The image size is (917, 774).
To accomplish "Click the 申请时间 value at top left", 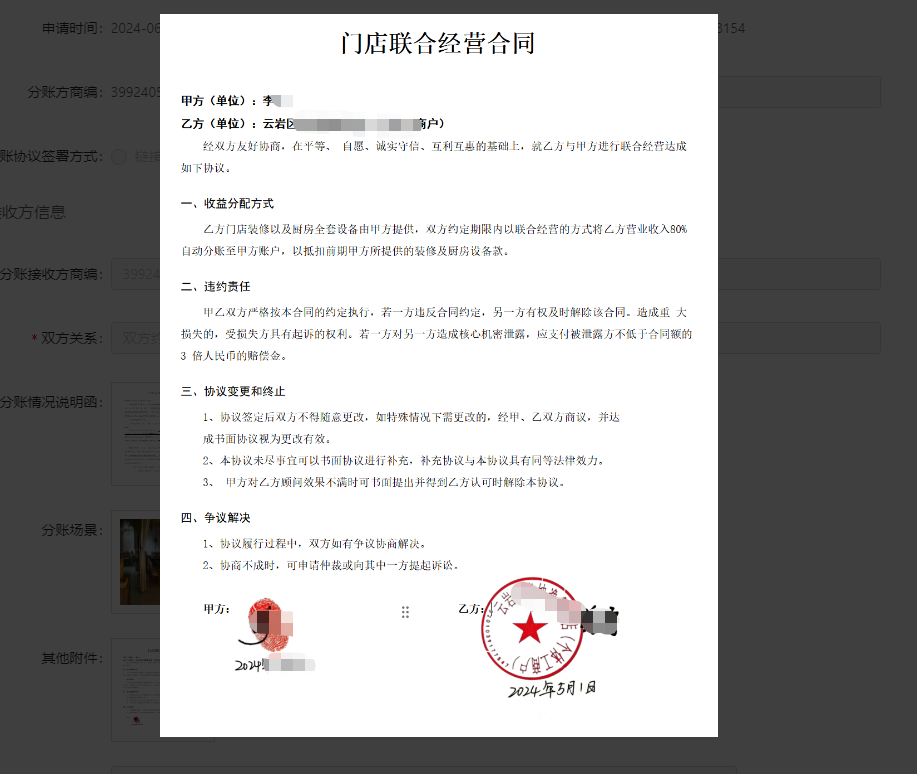I will 133,28.
